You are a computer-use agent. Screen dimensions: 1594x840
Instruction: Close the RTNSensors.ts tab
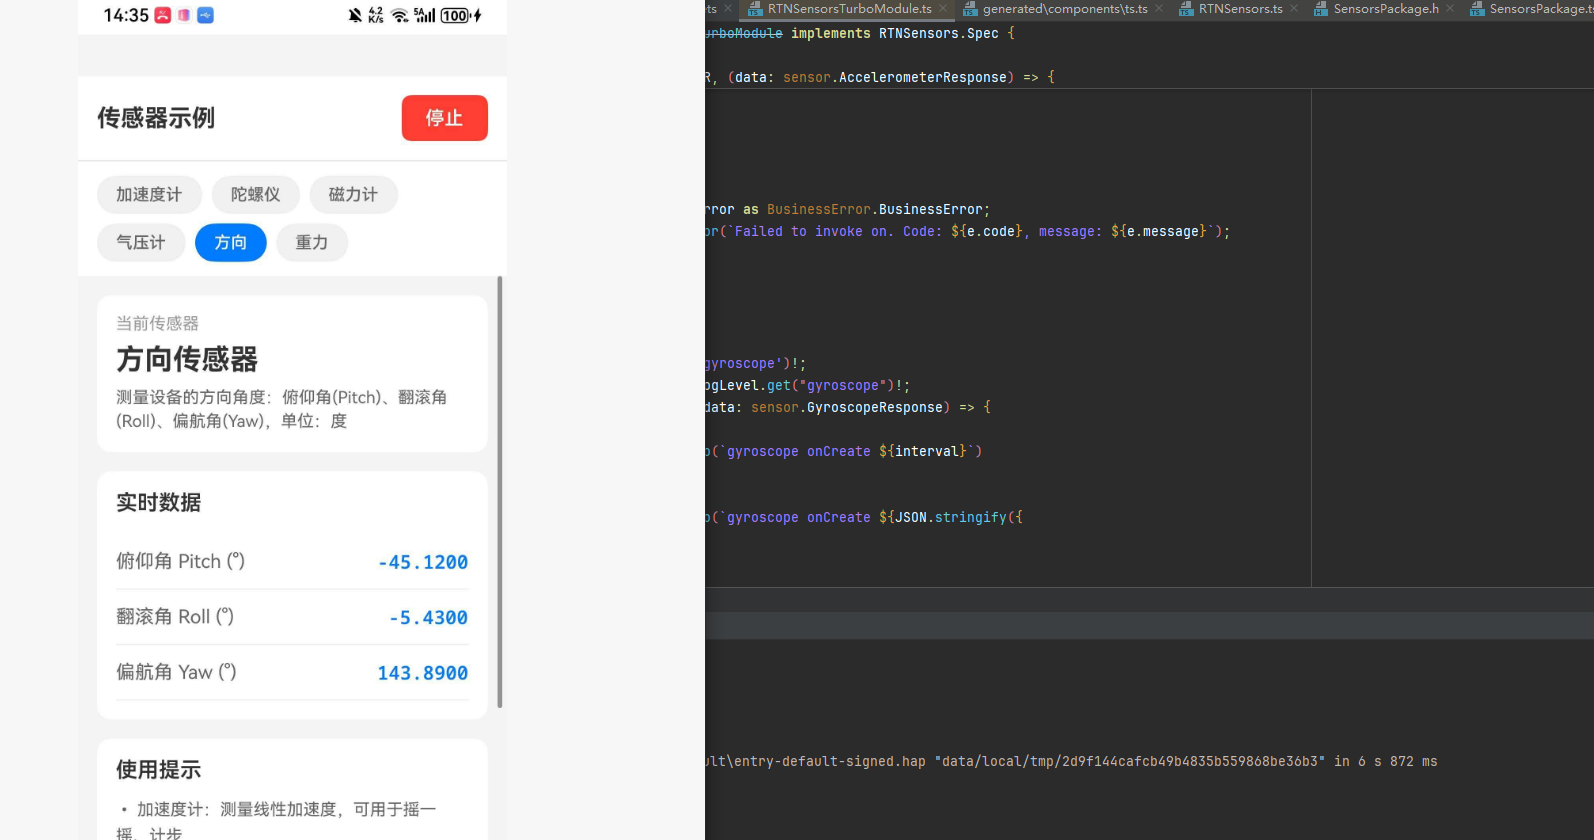(1294, 9)
